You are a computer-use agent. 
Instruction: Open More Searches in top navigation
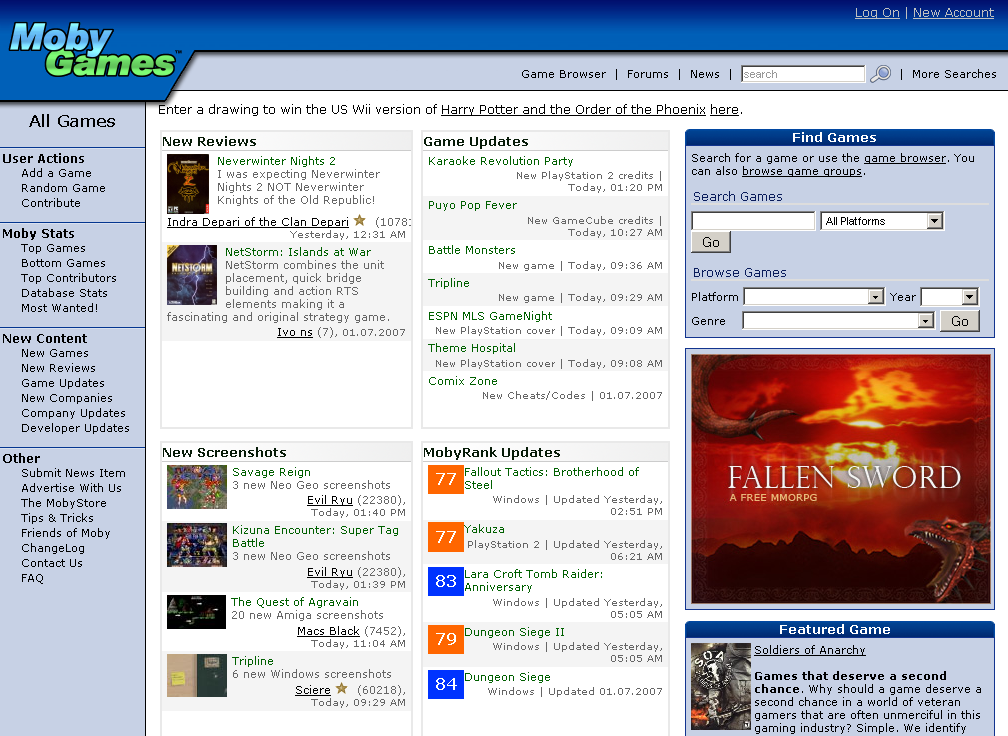(x=954, y=74)
